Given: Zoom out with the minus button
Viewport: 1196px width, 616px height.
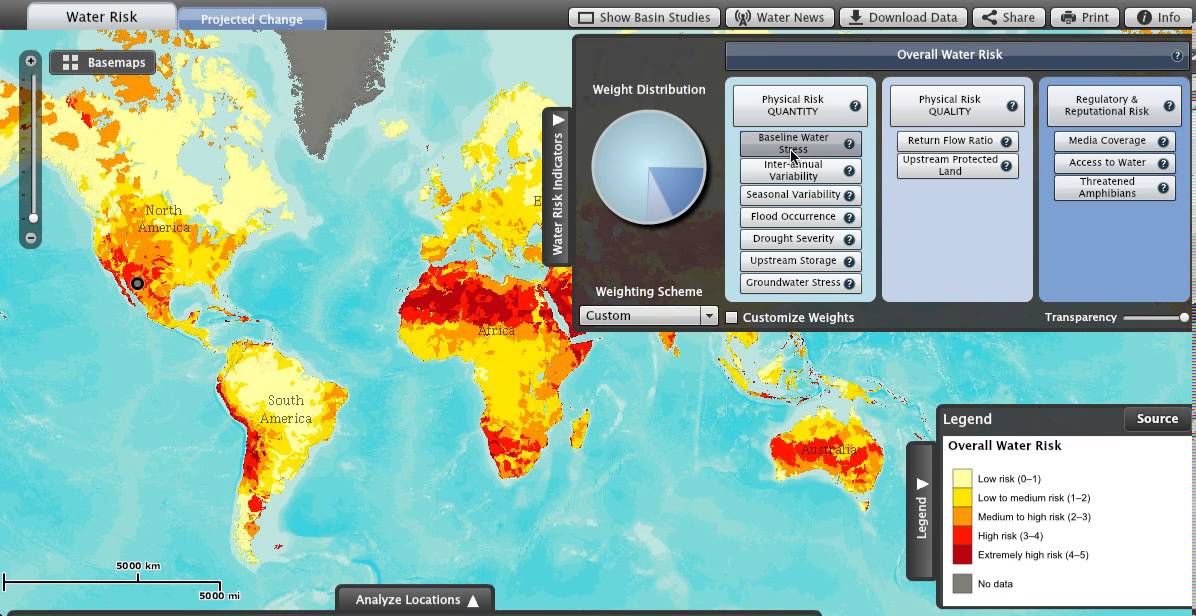Looking at the screenshot, I should click(31, 238).
